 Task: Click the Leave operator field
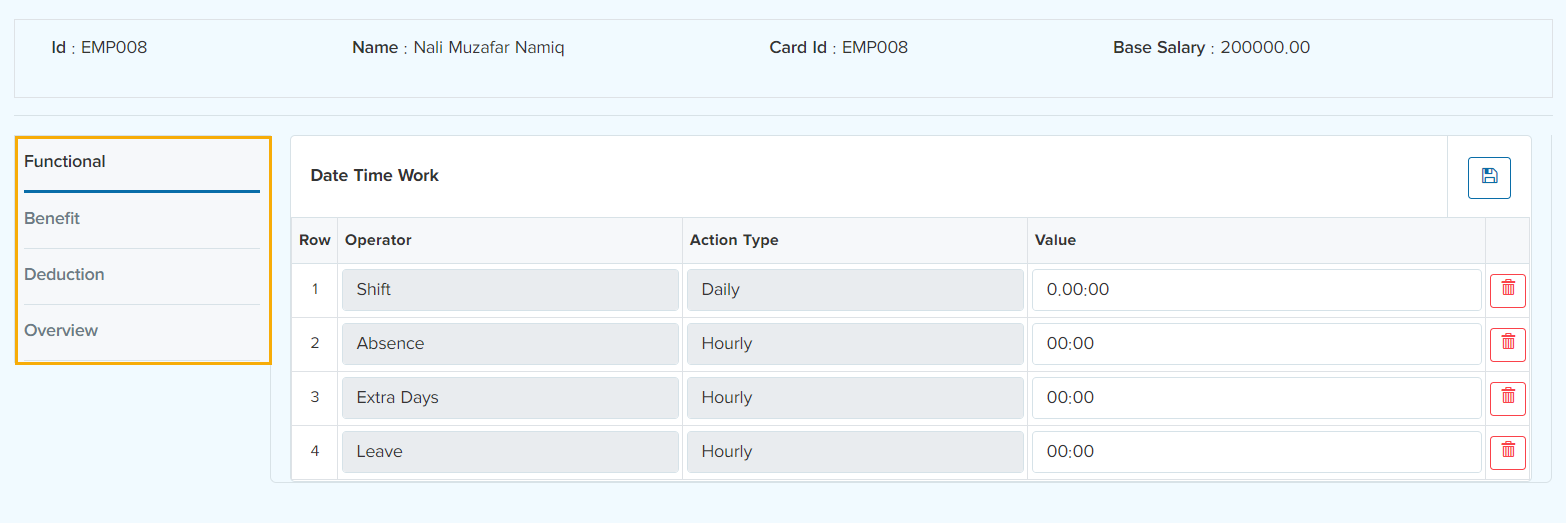tap(510, 452)
